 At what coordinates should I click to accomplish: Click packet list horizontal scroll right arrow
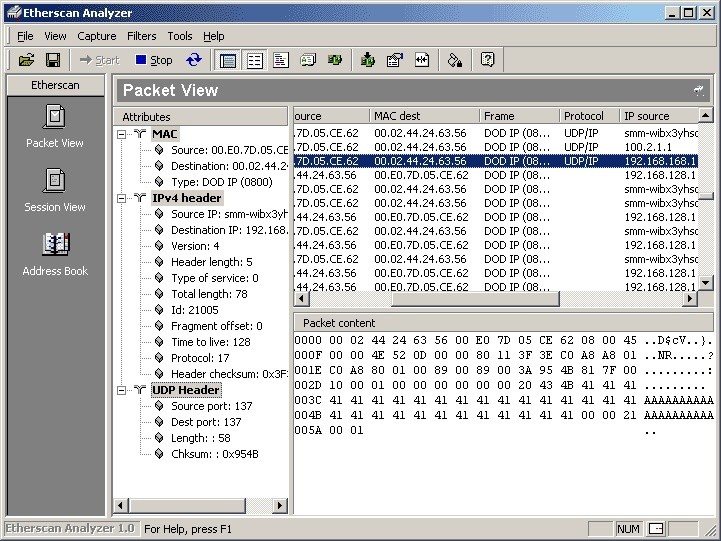(x=690, y=299)
